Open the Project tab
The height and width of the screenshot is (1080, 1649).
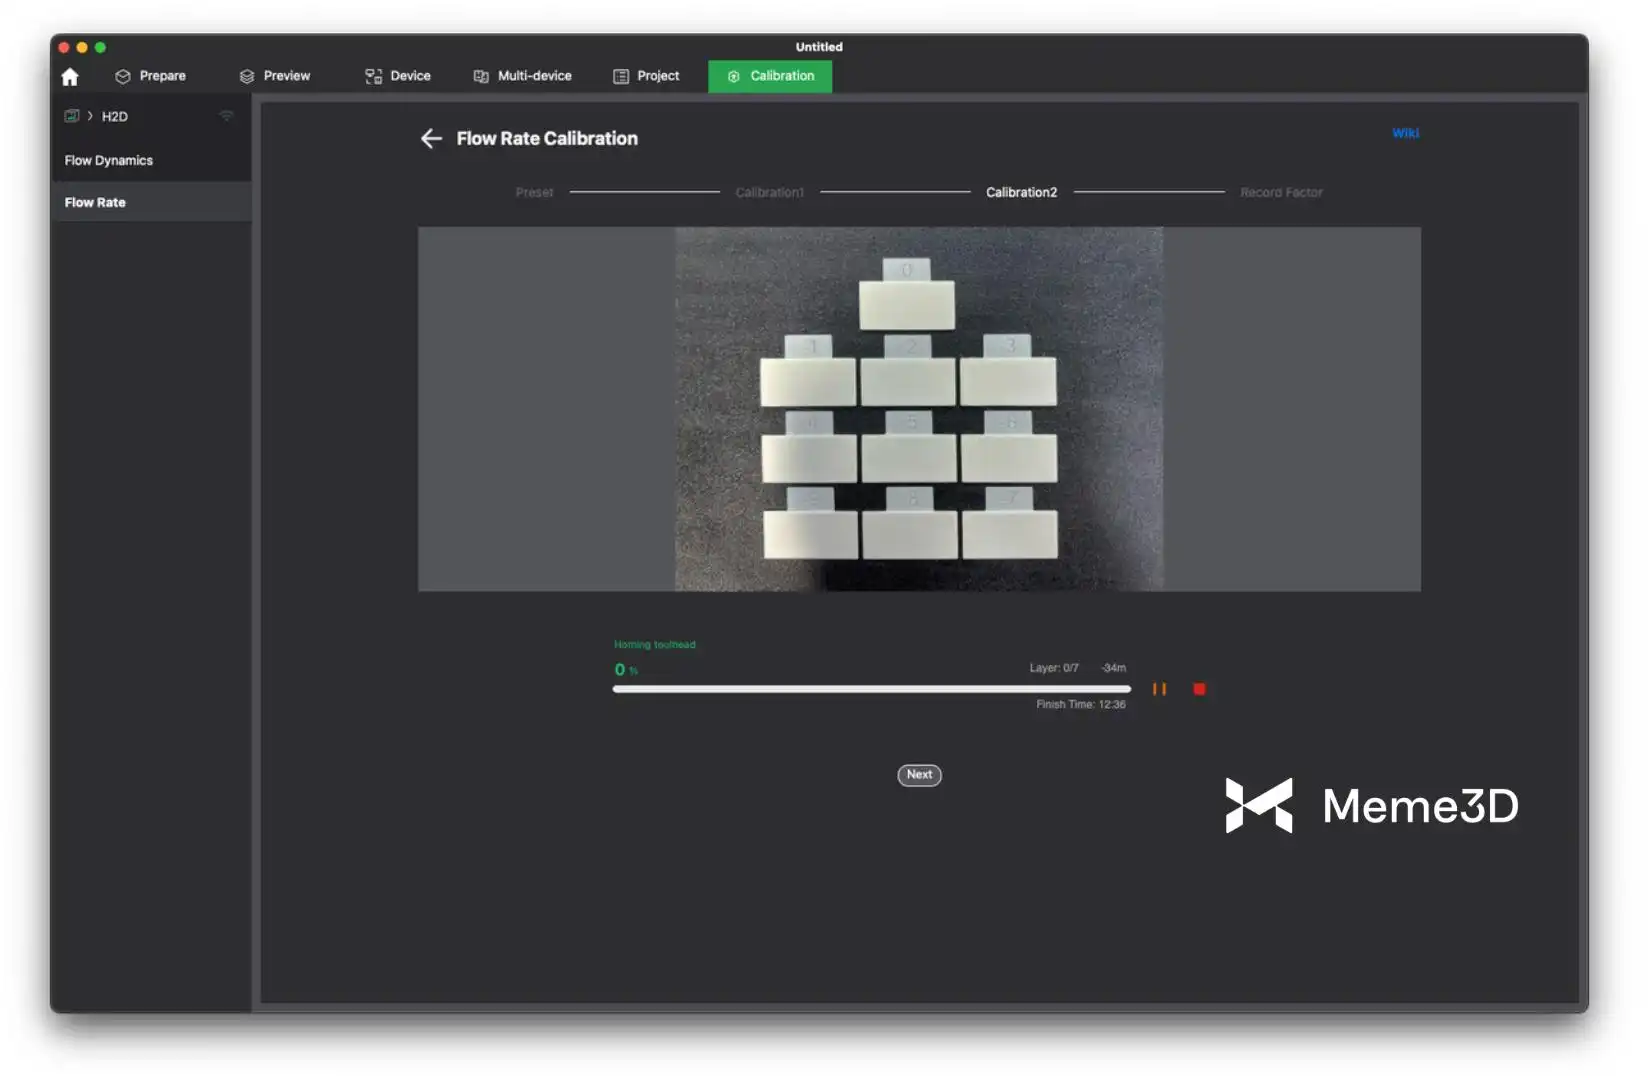[646, 76]
